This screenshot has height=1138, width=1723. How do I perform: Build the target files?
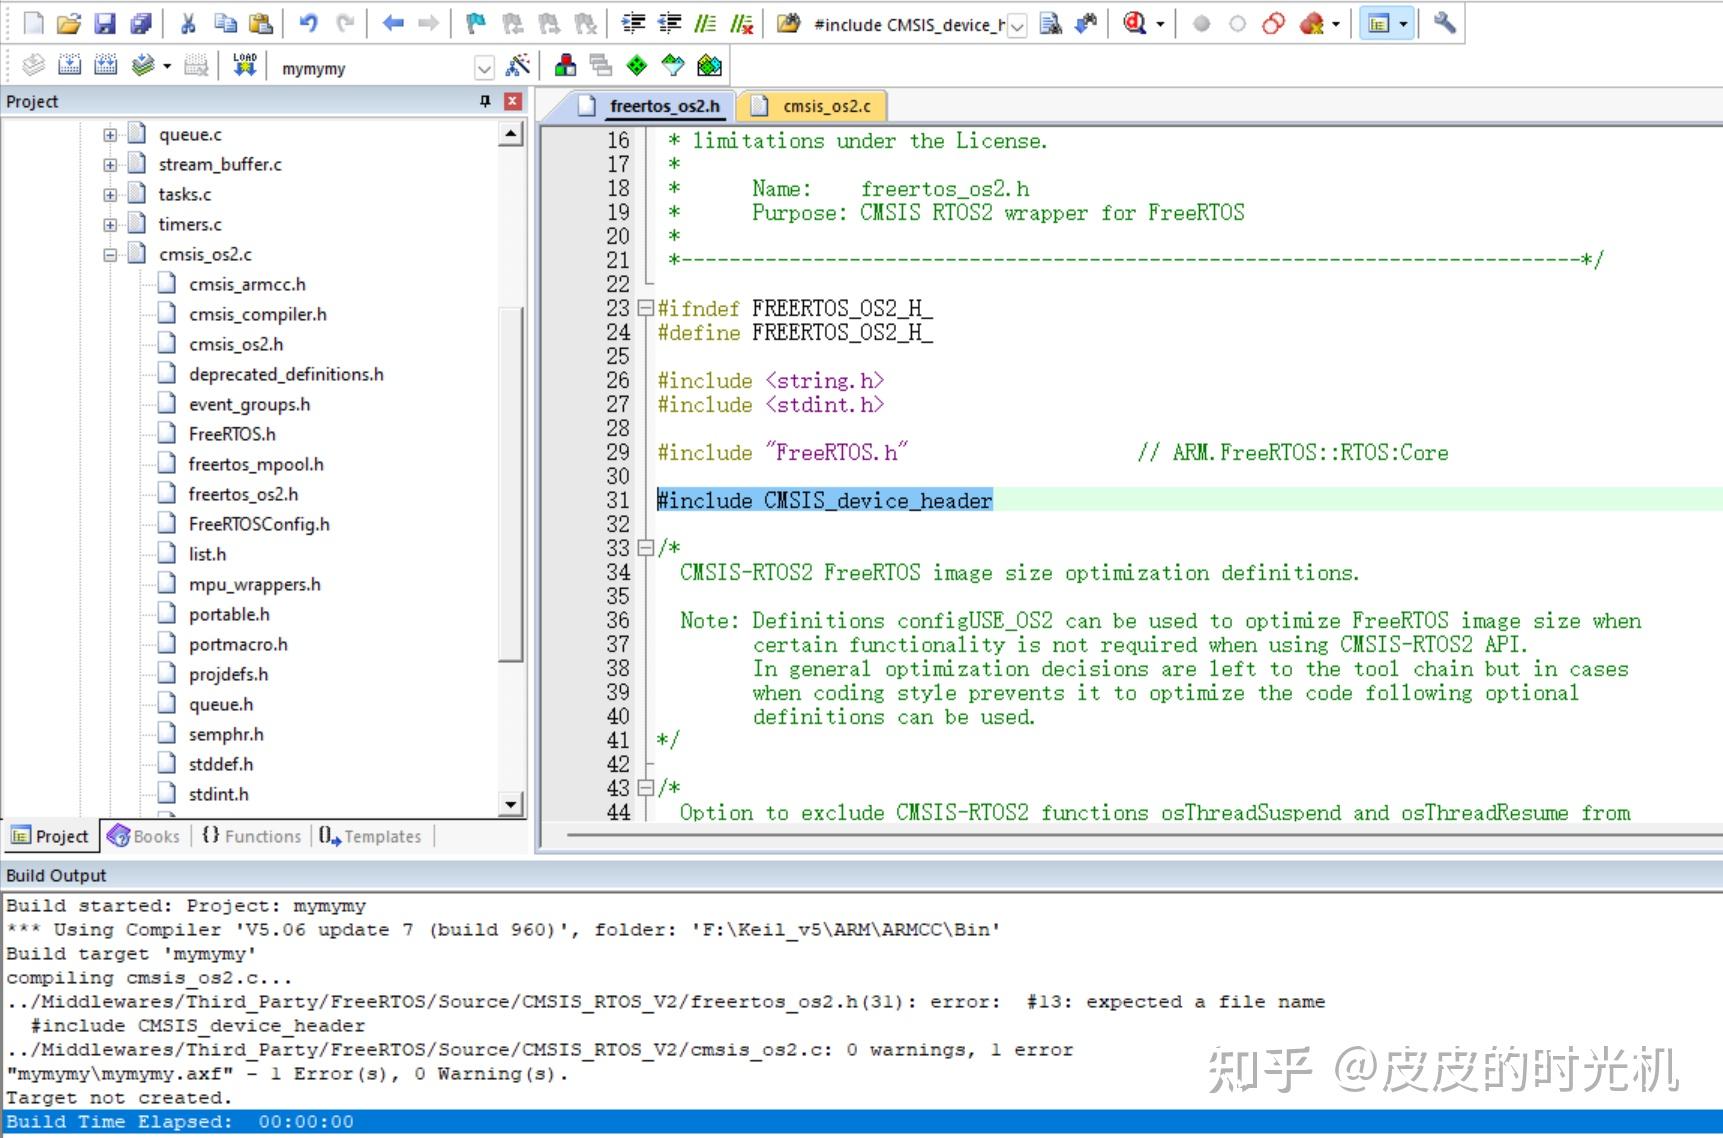click(69, 66)
